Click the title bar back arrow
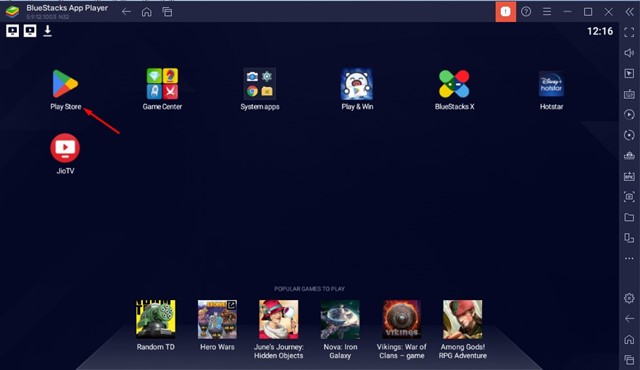 coord(127,12)
